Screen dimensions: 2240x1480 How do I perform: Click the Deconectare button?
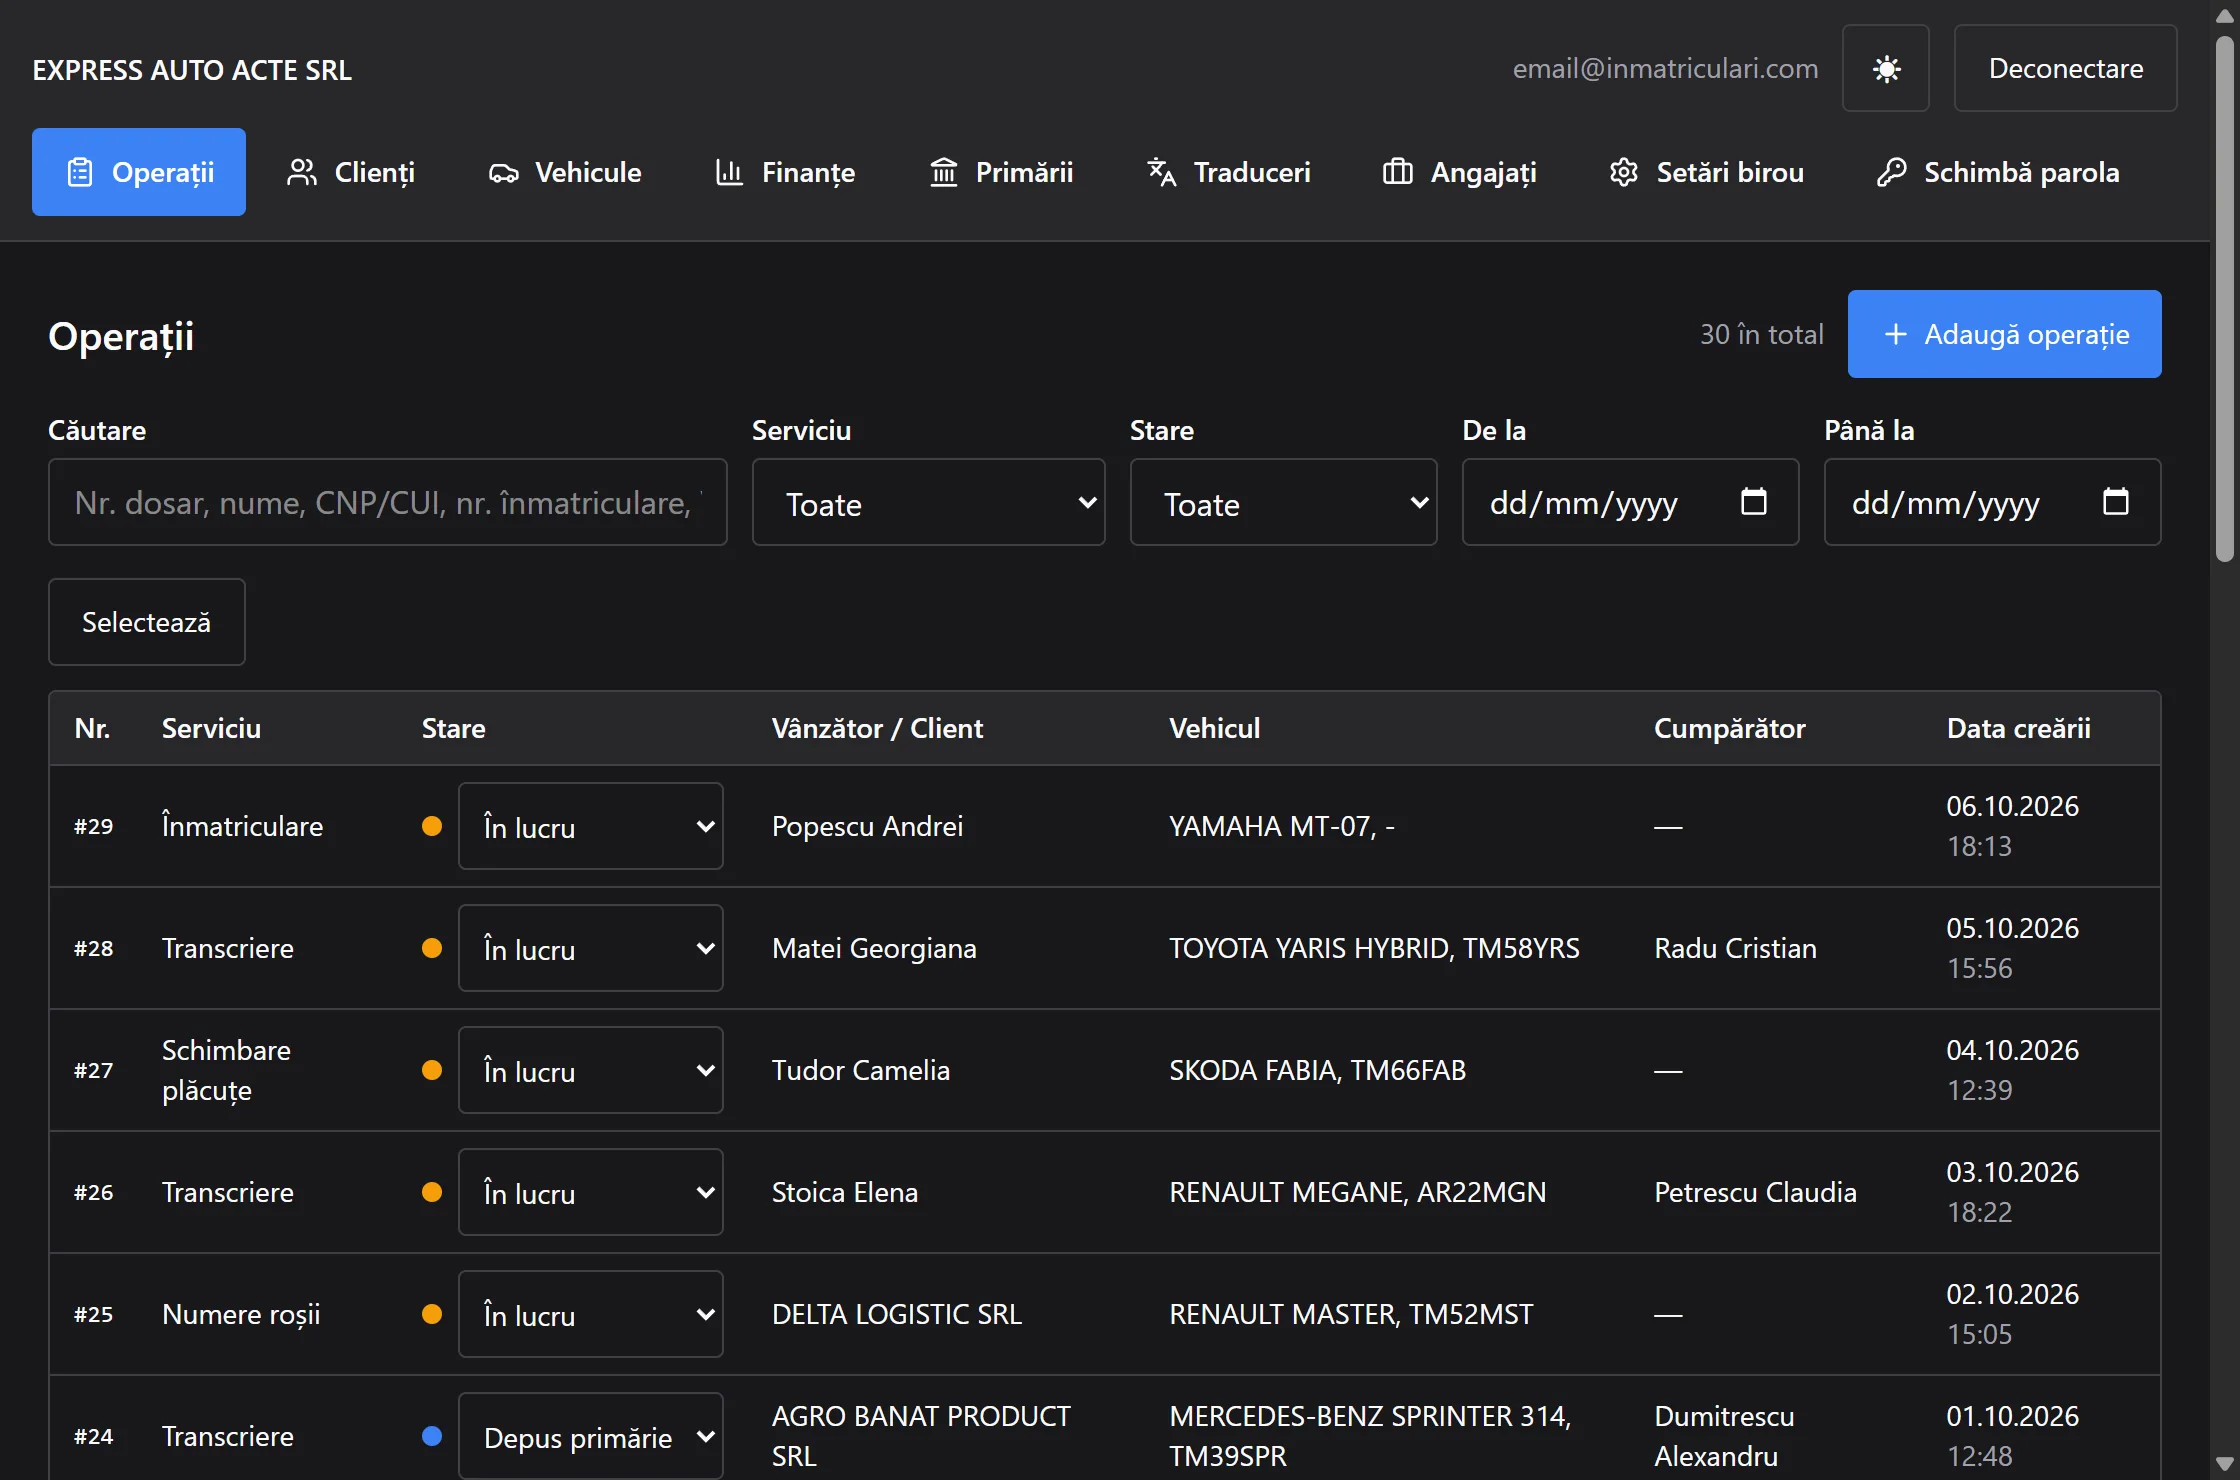(x=2065, y=68)
